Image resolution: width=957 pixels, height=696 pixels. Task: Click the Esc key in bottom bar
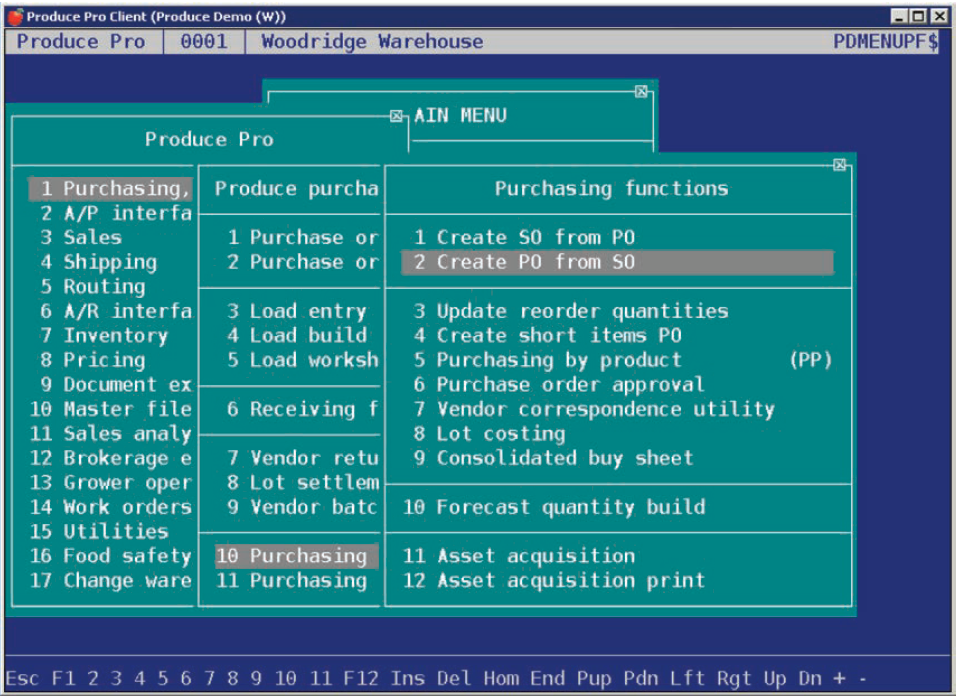(x=23, y=678)
